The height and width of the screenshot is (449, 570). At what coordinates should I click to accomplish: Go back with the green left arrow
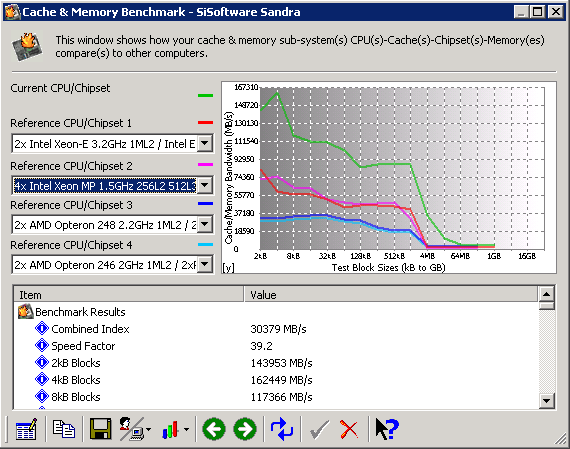(214, 429)
